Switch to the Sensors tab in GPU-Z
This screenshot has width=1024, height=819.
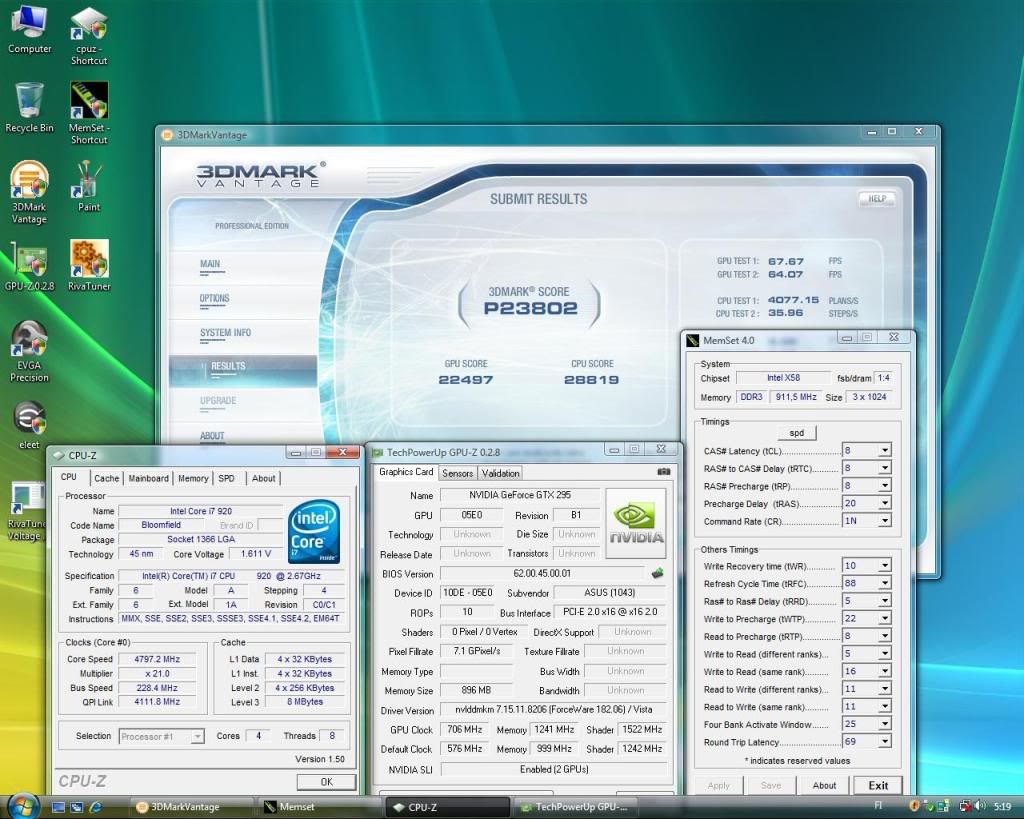click(457, 473)
